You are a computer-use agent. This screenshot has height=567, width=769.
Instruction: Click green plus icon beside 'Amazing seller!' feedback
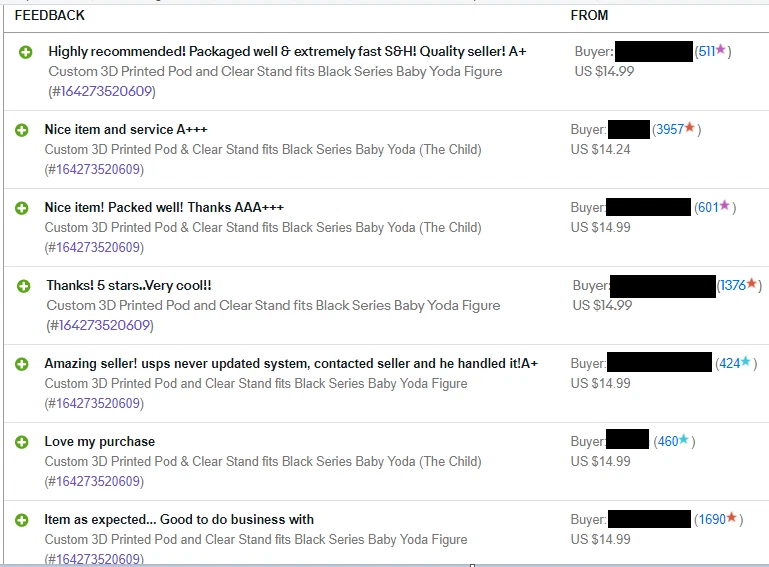(x=22, y=364)
